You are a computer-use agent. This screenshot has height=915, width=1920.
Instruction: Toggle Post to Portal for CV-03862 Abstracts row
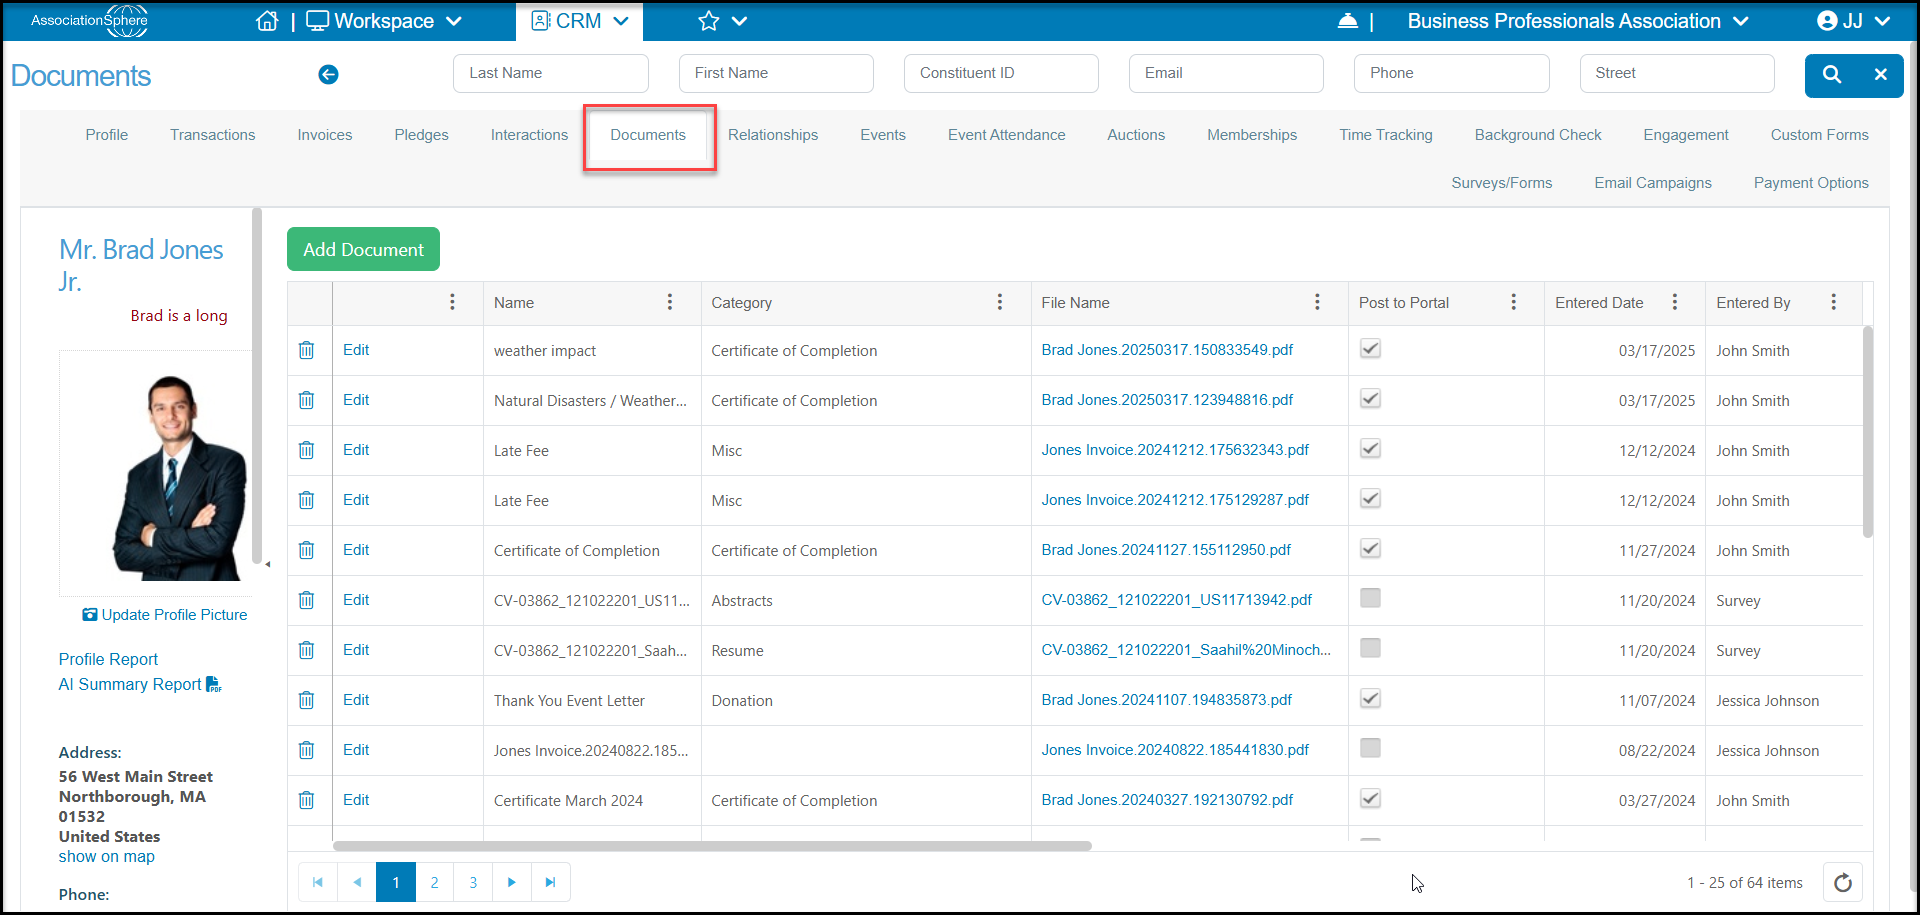(1371, 598)
